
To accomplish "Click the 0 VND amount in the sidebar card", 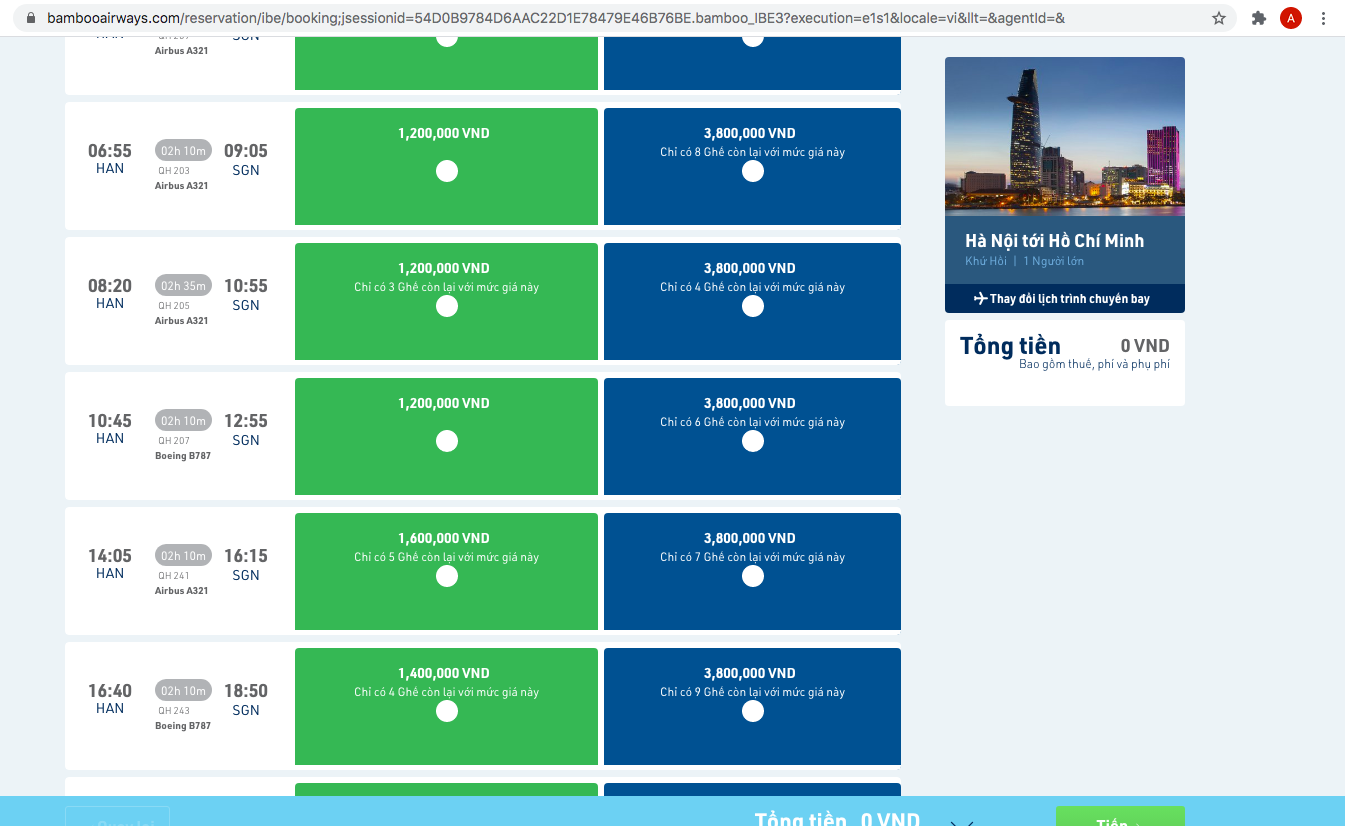I will 1145,346.
